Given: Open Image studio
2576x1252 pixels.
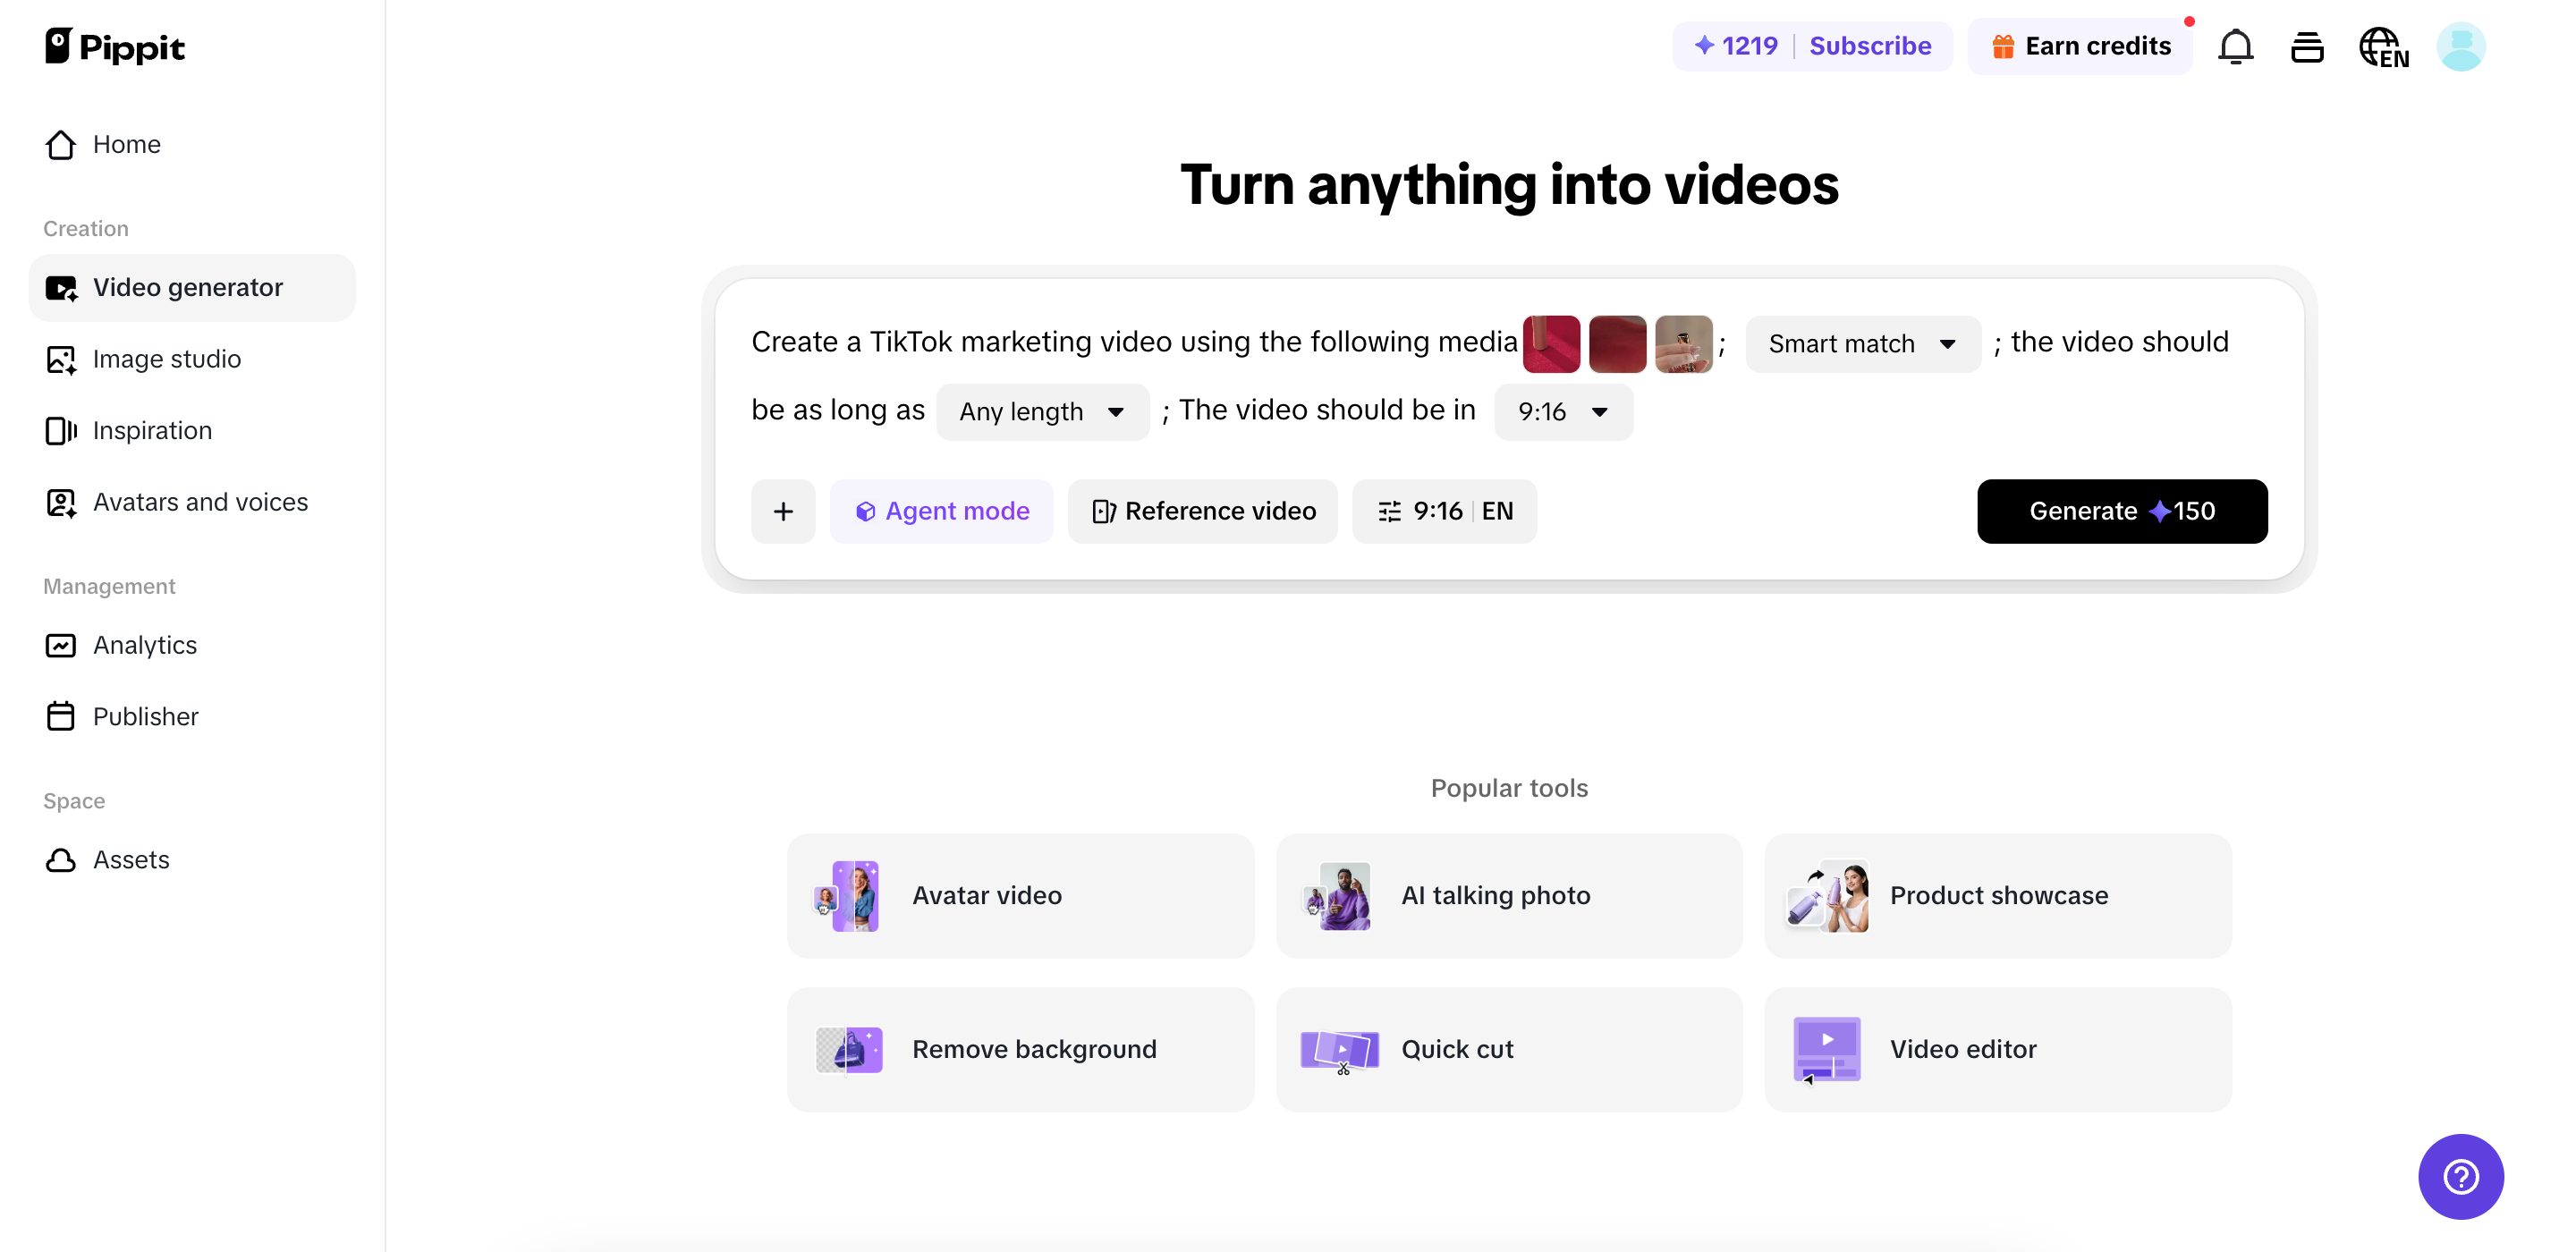Looking at the screenshot, I should 167,359.
